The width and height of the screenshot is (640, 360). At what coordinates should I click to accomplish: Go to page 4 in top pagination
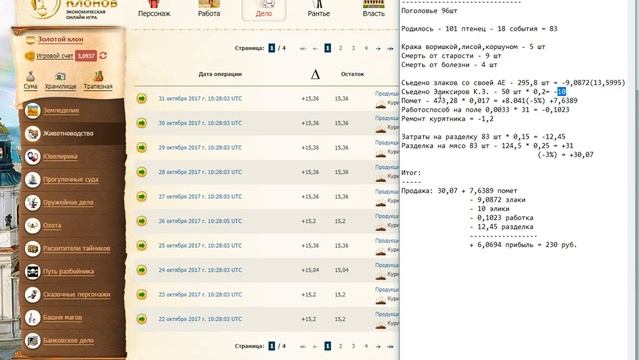(x=366, y=48)
